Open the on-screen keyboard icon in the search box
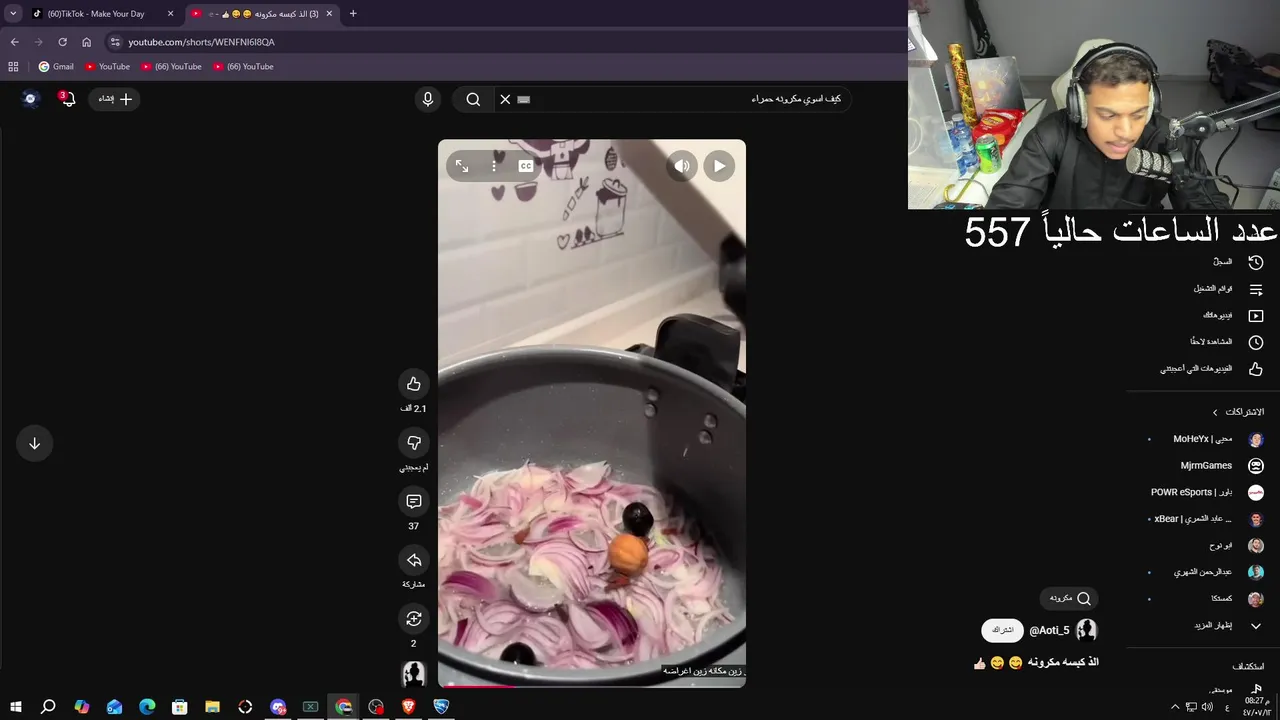The width and height of the screenshot is (1280, 720). [x=524, y=99]
